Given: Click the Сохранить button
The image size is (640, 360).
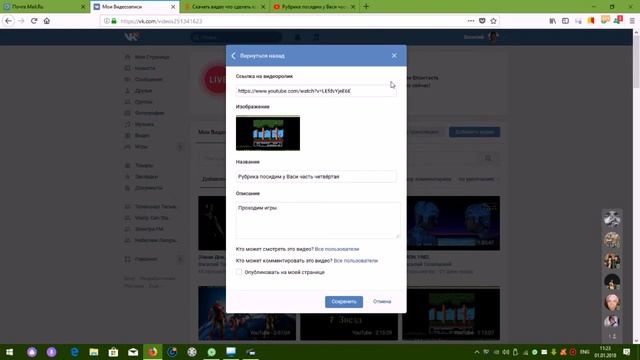Looking at the screenshot, I should tap(344, 302).
